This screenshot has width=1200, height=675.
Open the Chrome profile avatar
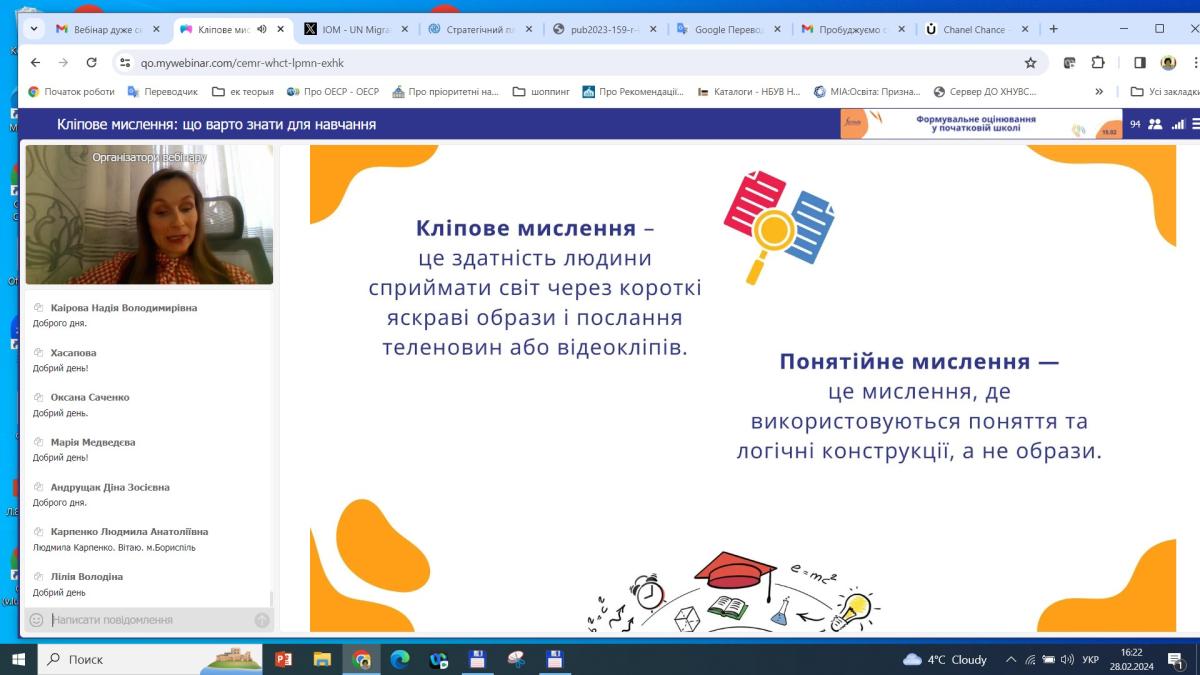[x=1168, y=62]
